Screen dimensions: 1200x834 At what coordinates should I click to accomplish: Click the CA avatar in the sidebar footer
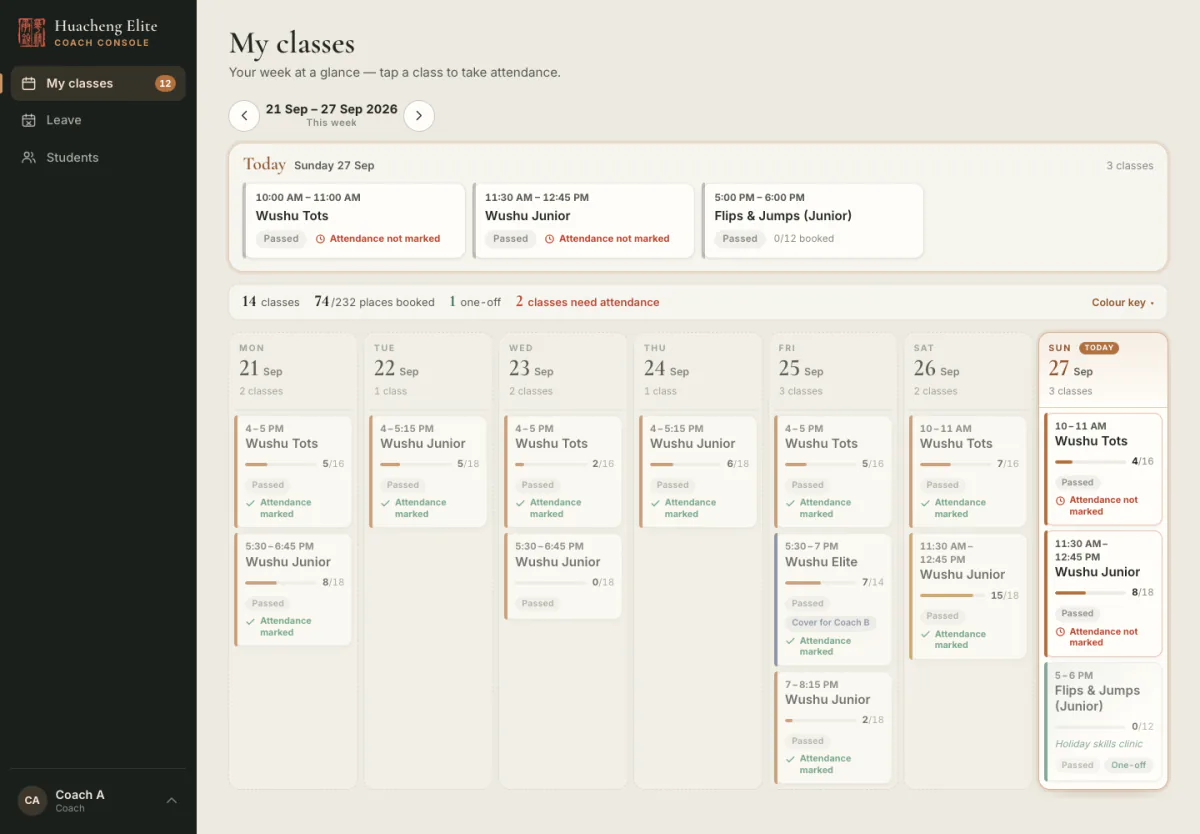(32, 800)
